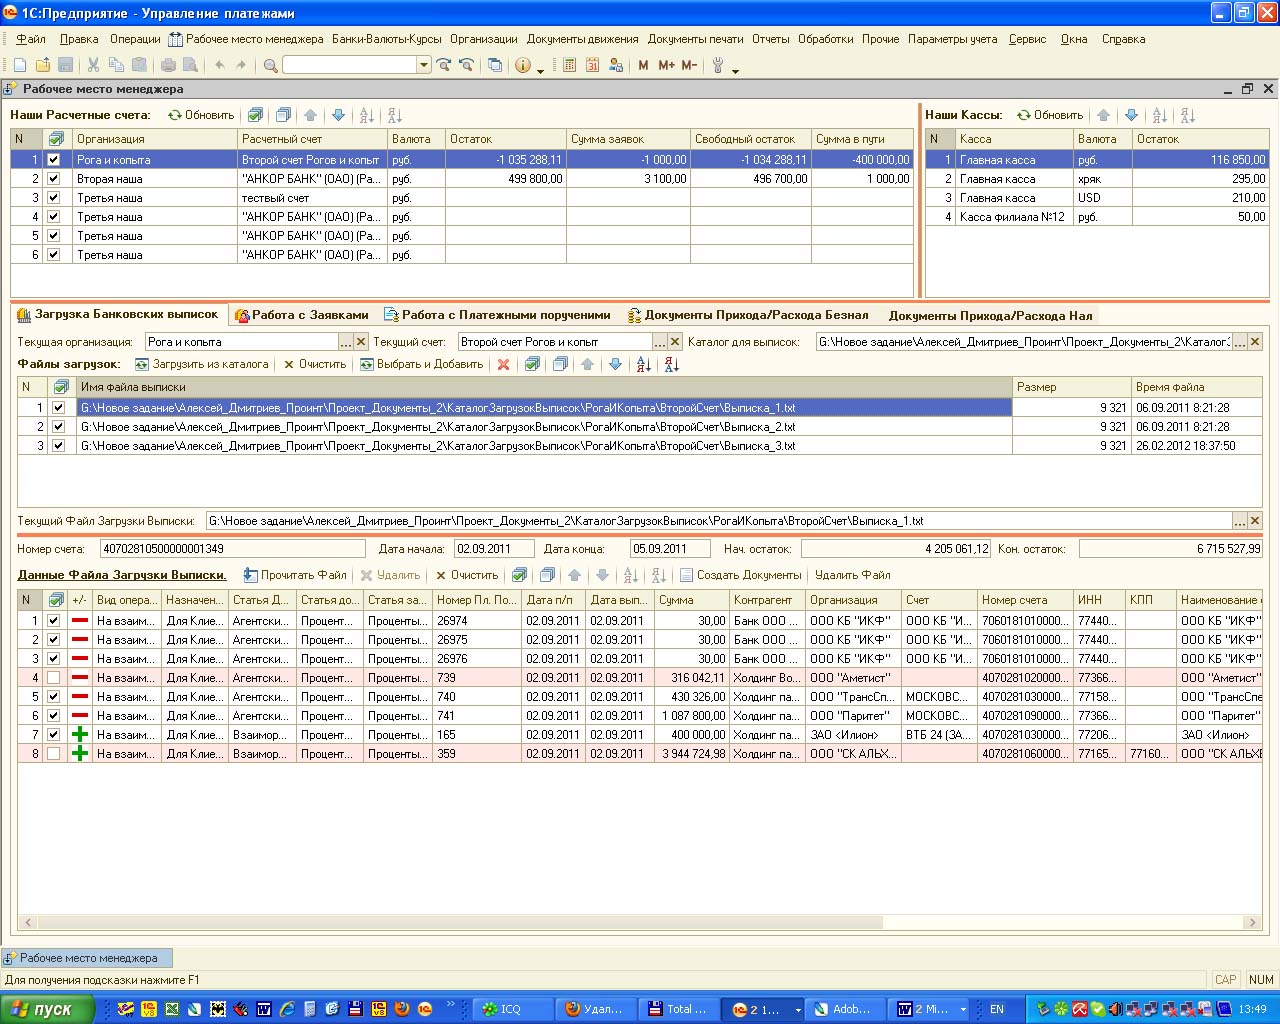Open the Операции menu
This screenshot has height=1024, width=1280.
[135, 39]
